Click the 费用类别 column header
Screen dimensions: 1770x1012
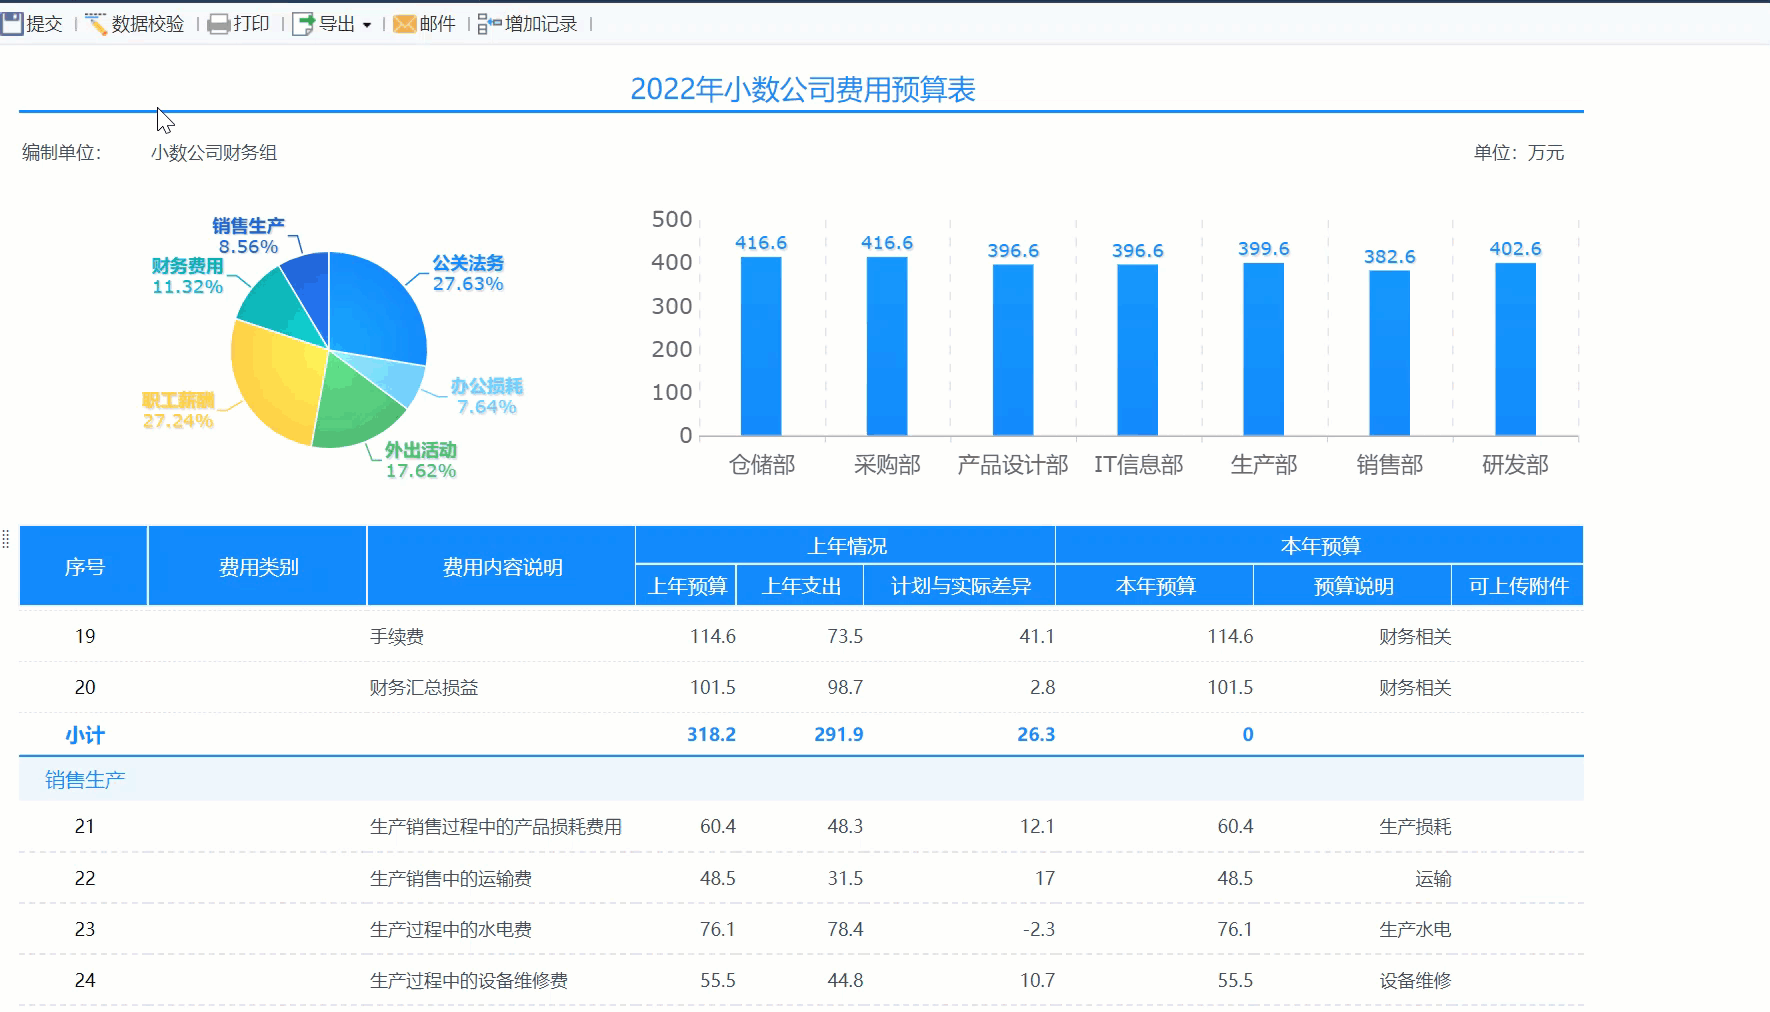point(258,567)
